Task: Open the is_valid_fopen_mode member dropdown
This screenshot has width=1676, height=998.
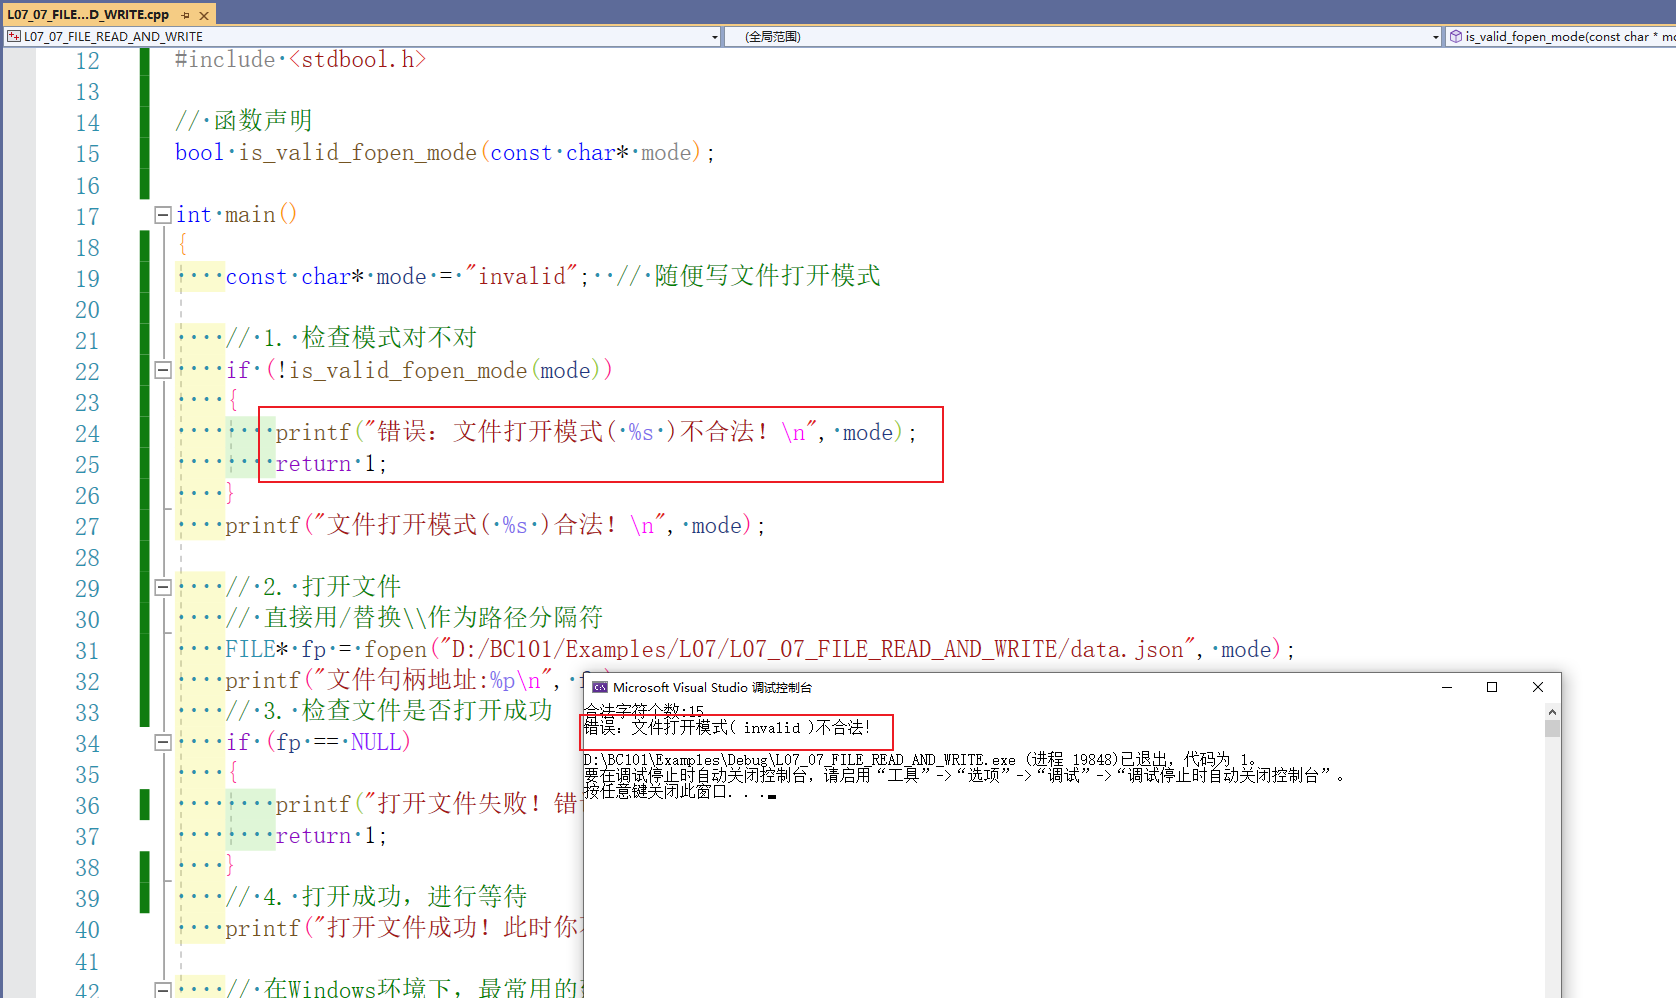Action: [x=1561, y=36]
